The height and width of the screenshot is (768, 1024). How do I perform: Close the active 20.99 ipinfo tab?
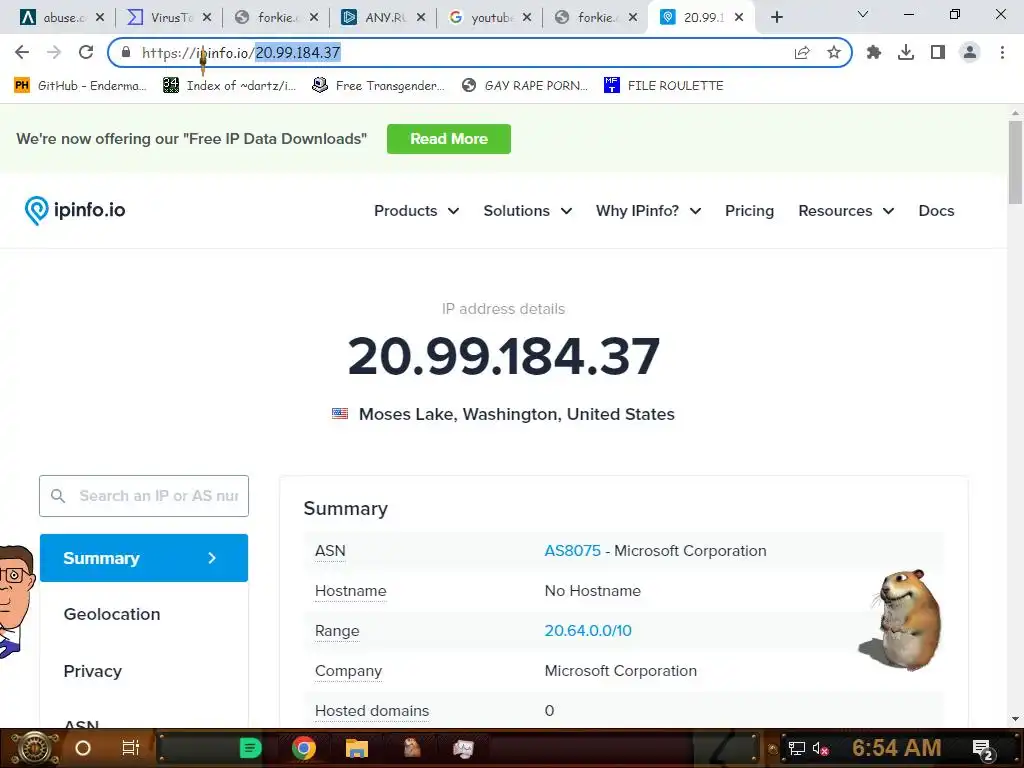click(739, 18)
